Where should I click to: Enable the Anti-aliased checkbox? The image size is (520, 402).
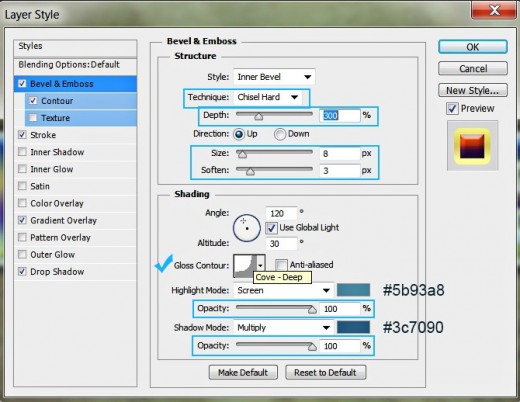click(x=281, y=265)
